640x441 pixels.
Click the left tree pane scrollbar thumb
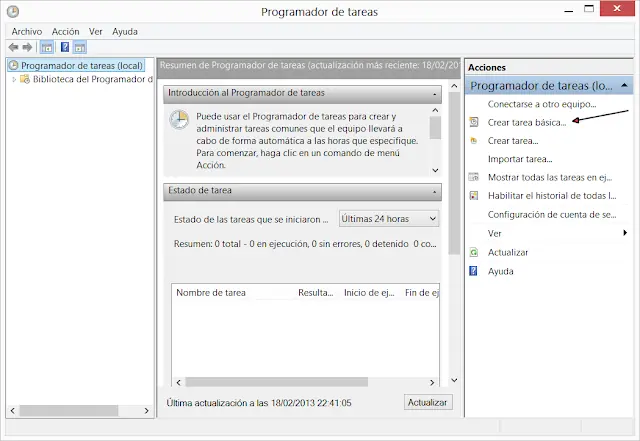(x=69, y=410)
